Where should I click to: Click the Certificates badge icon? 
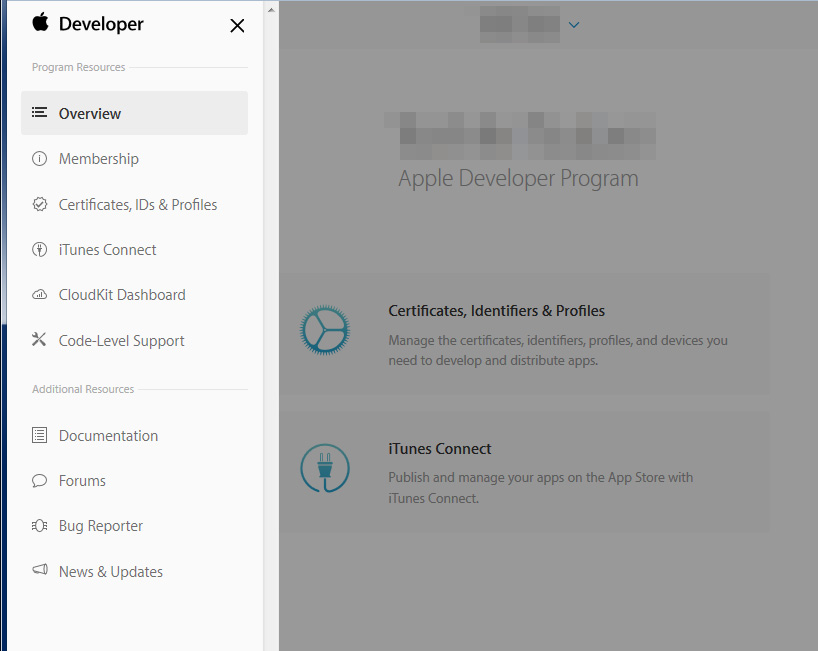click(x=40, y=204)
